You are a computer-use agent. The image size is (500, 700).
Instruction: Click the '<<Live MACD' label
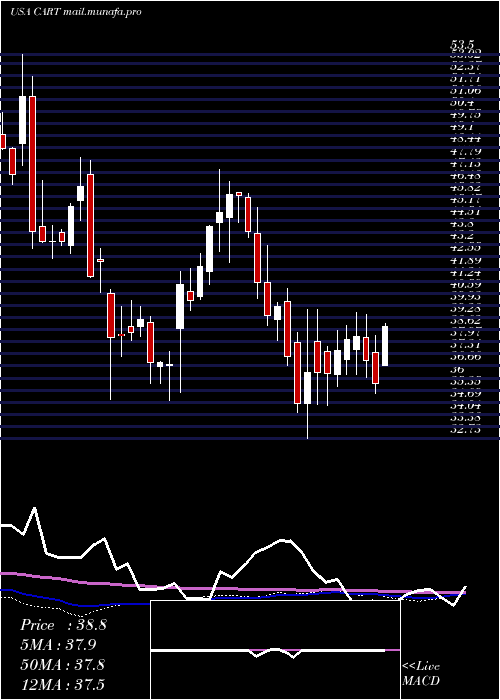(421, 674)
